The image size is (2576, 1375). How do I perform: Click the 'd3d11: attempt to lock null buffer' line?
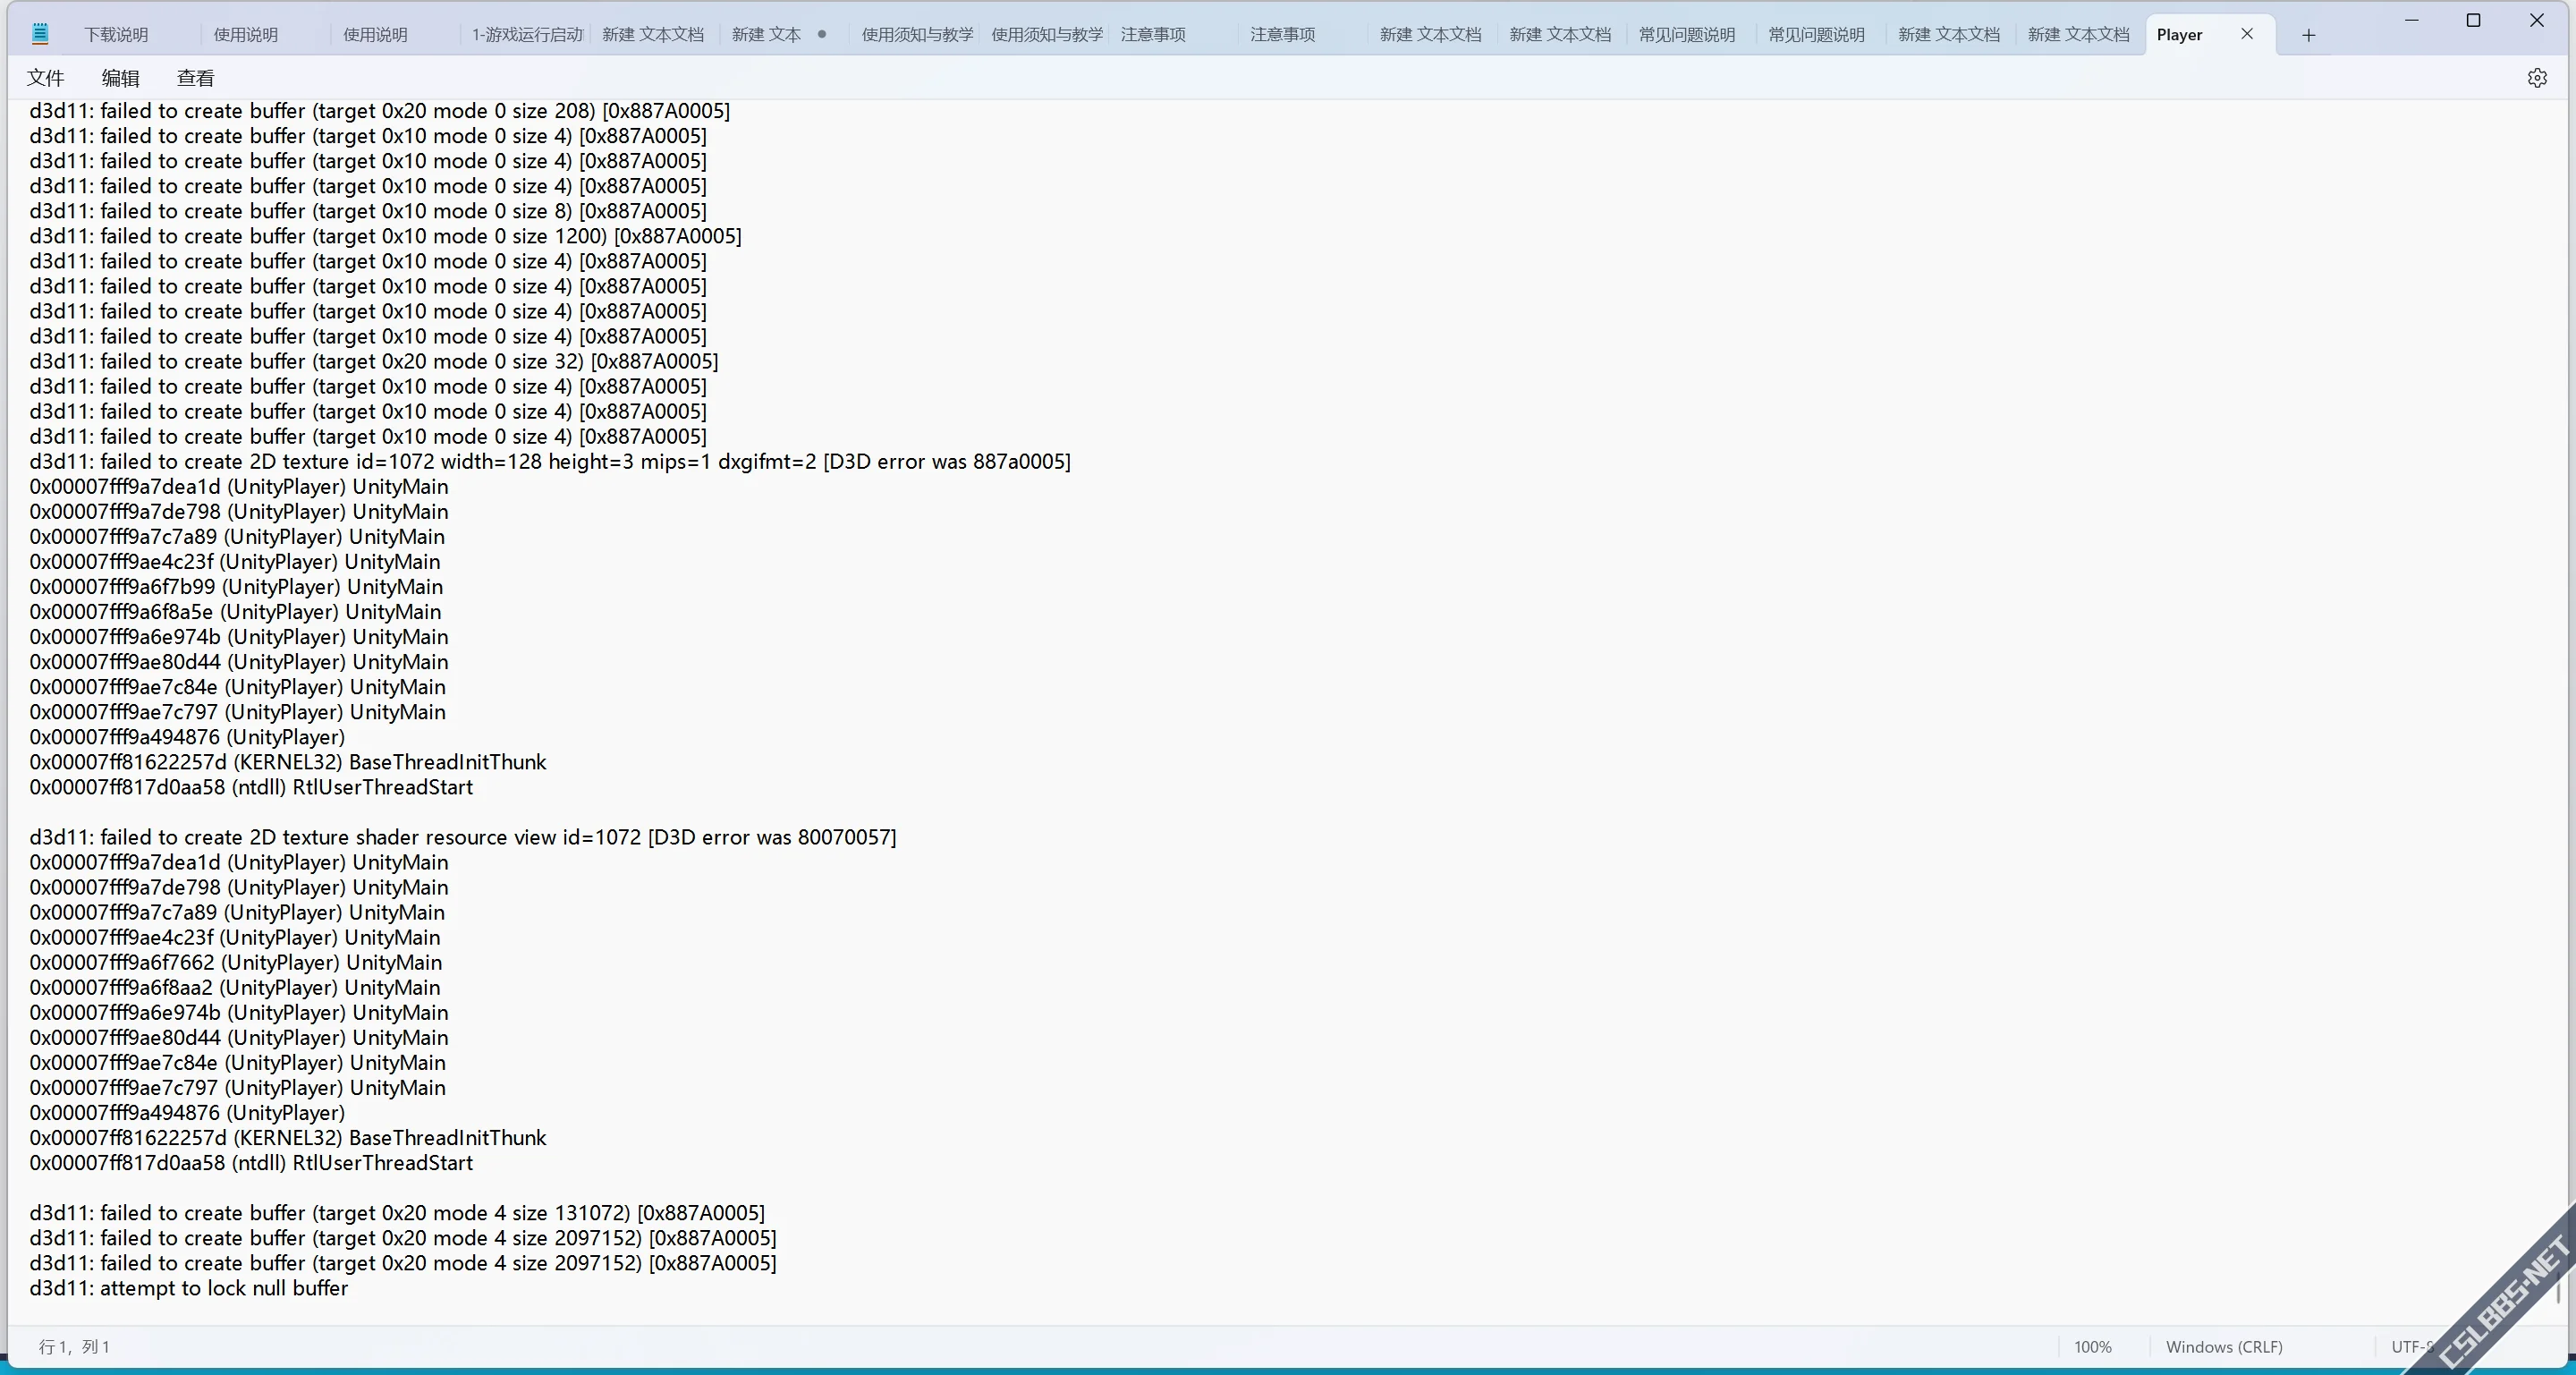188,1288
